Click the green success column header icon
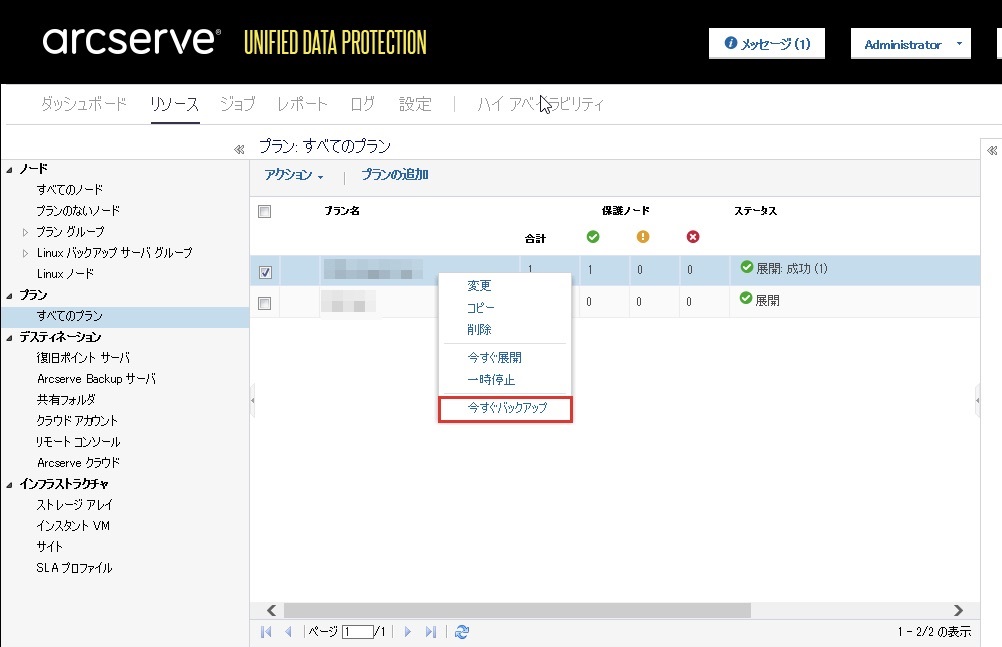Image resolution: width=1002 pixels, height=647 pixels. click(x=593, y=237)
